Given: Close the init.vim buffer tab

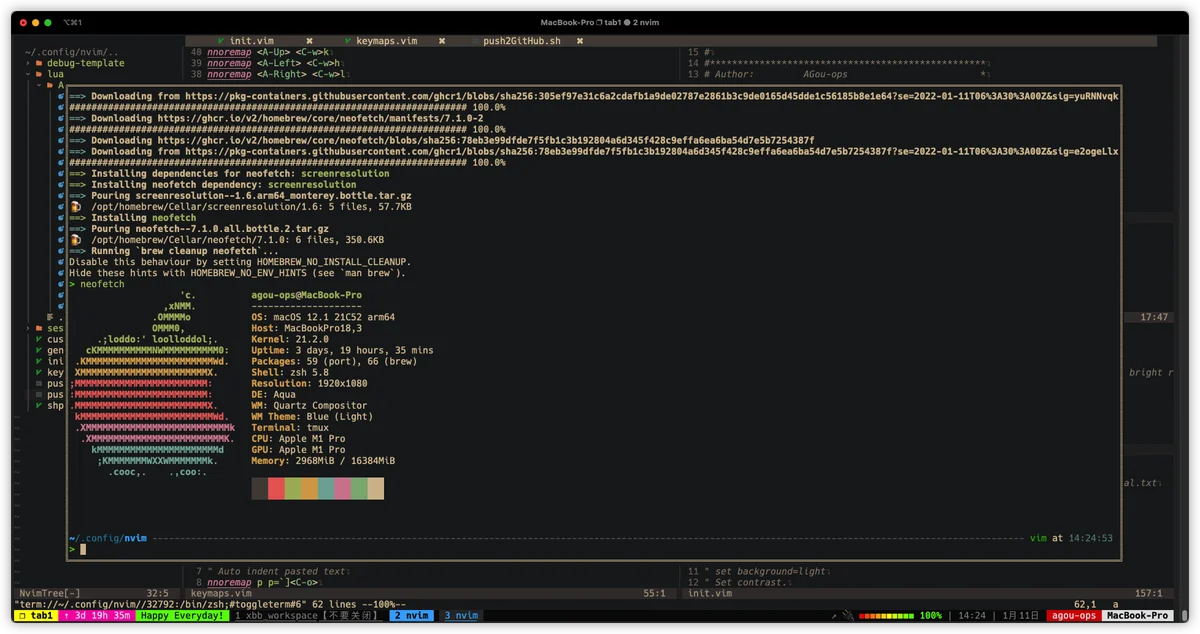Looking at the screenshot, I should coord(310,41).
